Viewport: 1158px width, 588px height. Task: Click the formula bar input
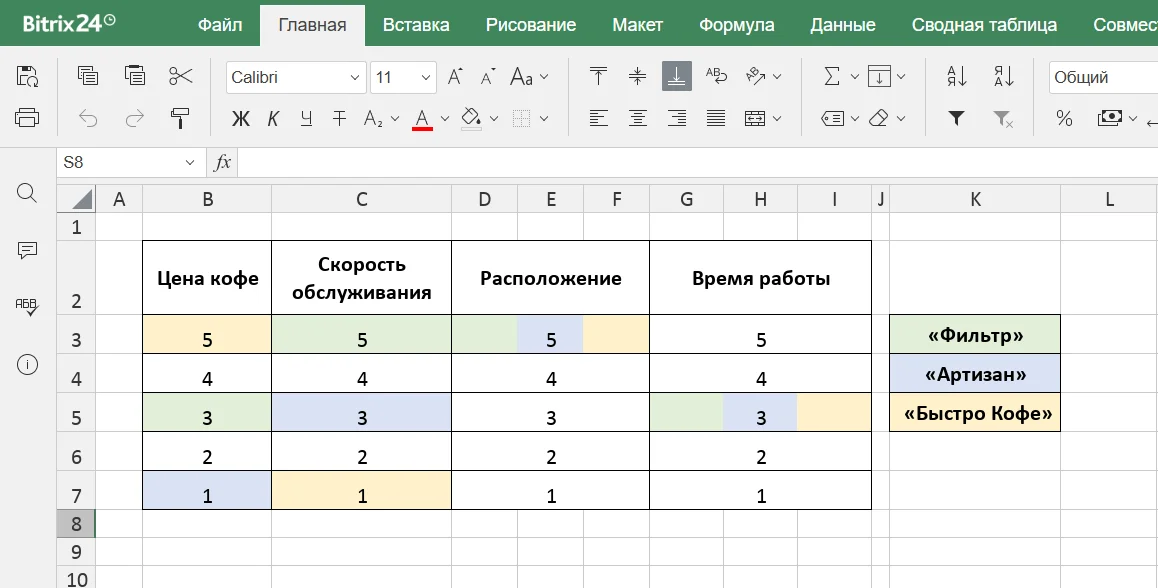click(x=698, y=163)
